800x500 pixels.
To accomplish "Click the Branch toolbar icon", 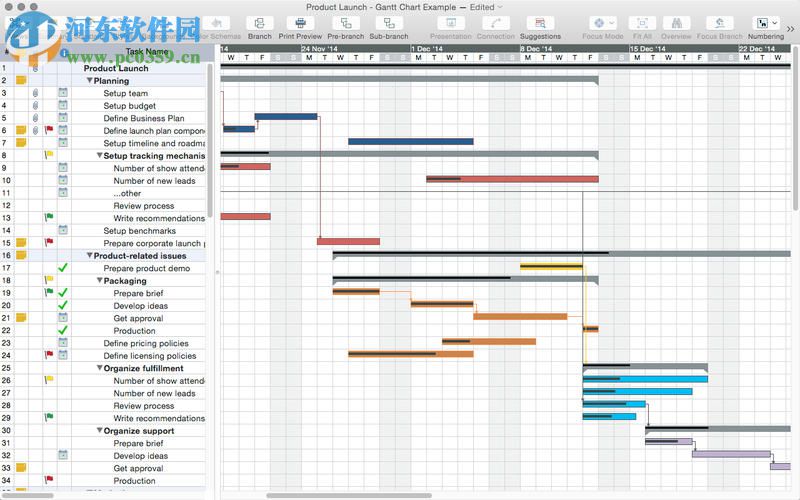I will (259, 23).
